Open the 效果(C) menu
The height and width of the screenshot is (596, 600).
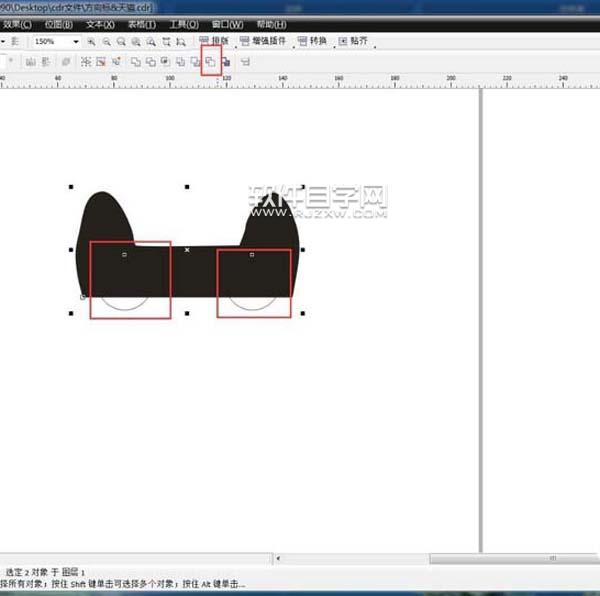click(17, 23)
